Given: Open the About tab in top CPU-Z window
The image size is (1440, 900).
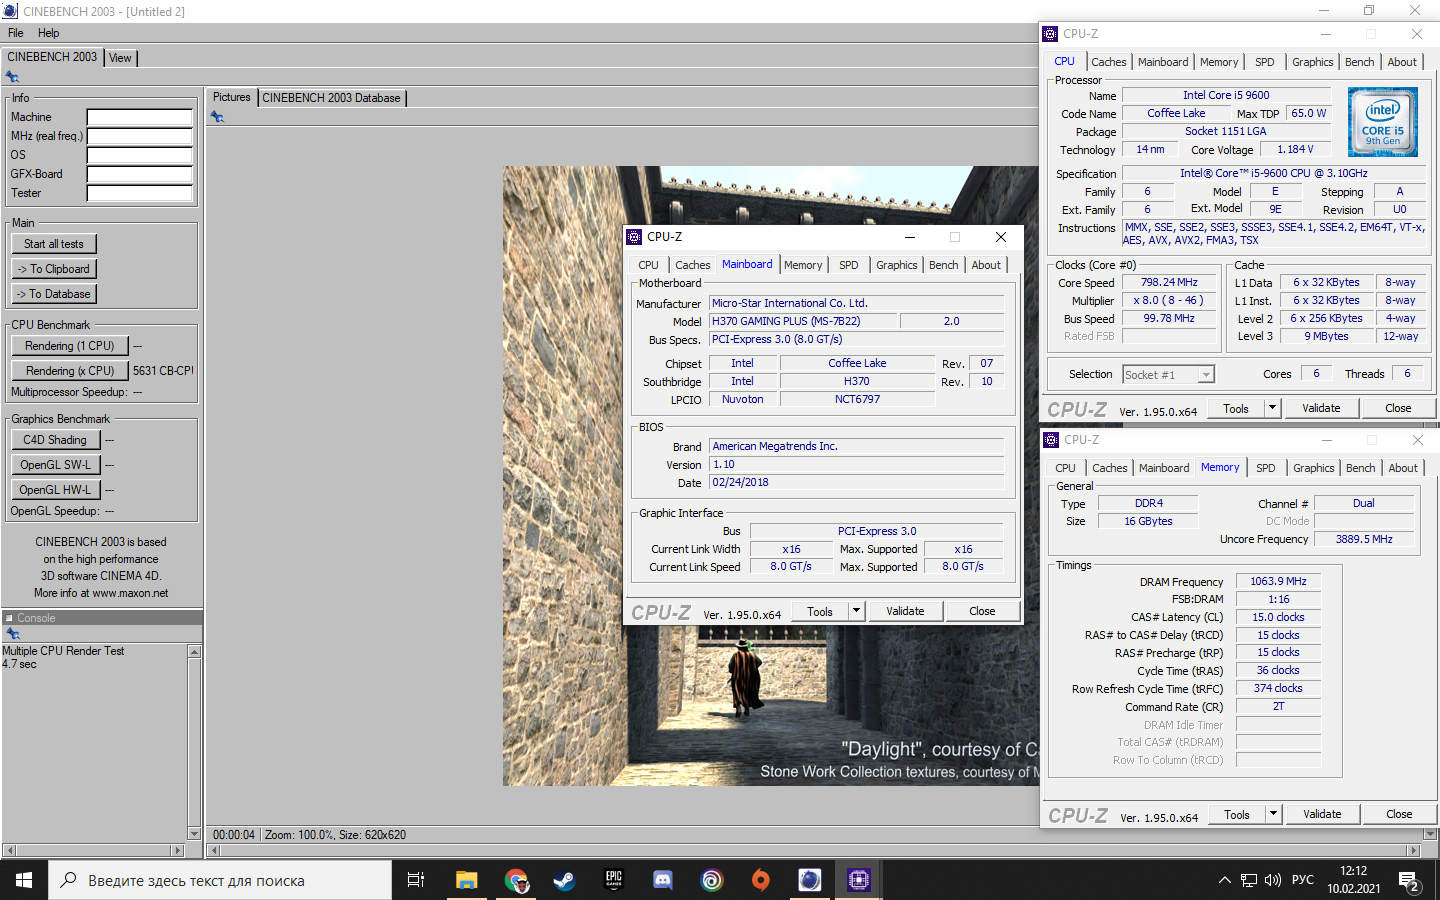Looking at the screenshot, I should (x=1402, y=62).
